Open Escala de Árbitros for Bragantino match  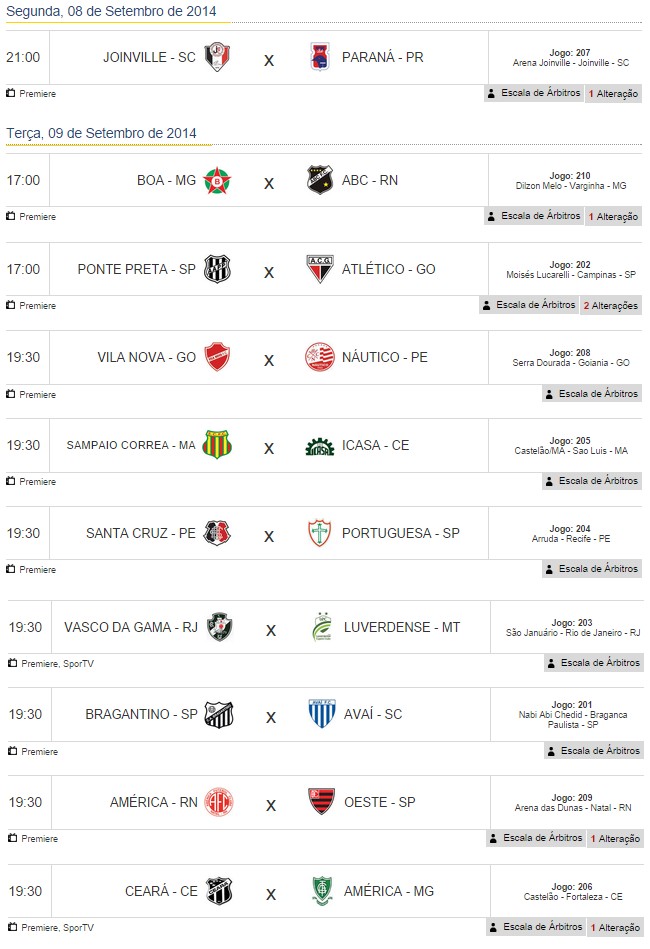[593, 751]
